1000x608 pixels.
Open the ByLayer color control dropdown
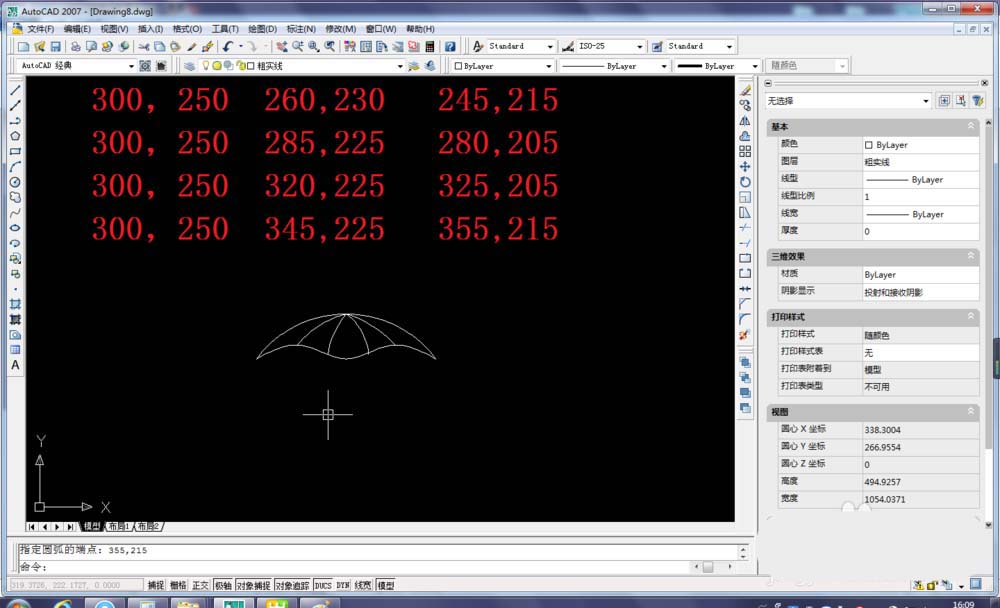[548, 66]
